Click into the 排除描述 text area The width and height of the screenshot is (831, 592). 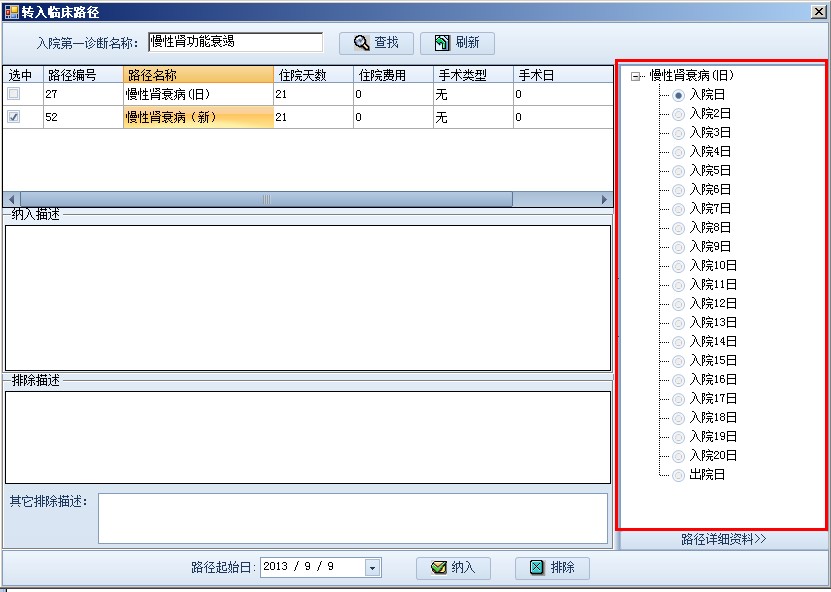tap(308, 437)
